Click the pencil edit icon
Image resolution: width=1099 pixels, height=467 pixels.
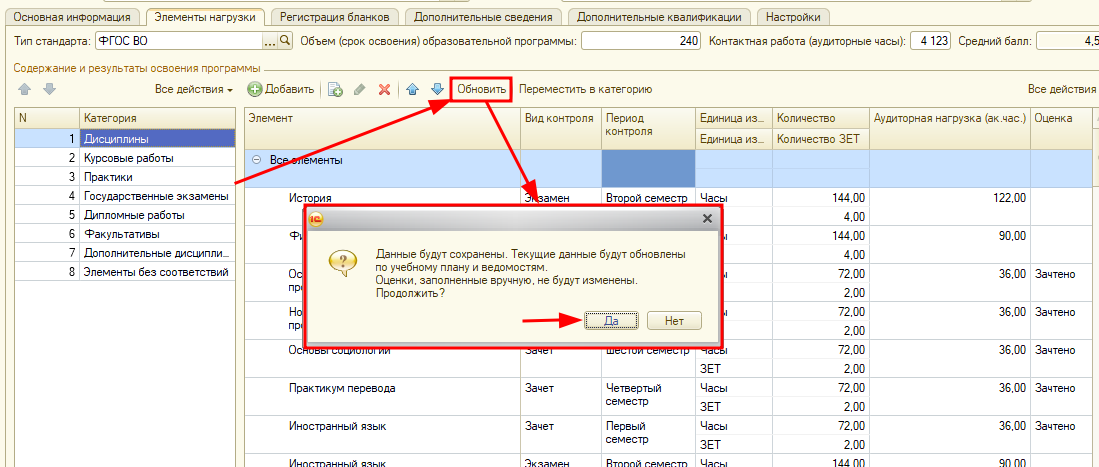(360, 90)
